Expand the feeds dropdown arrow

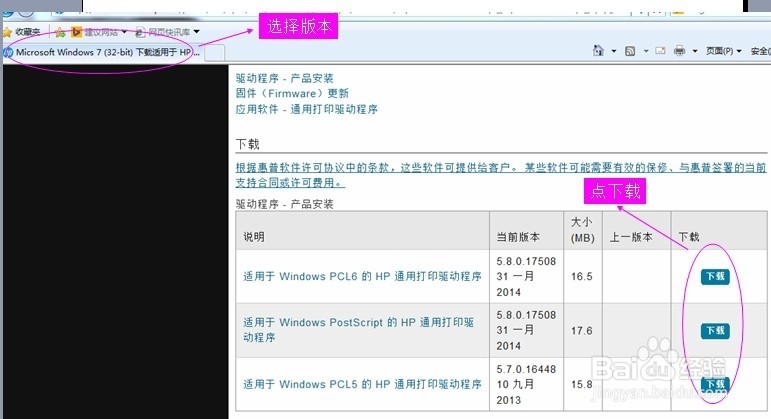tap(646, 51)
